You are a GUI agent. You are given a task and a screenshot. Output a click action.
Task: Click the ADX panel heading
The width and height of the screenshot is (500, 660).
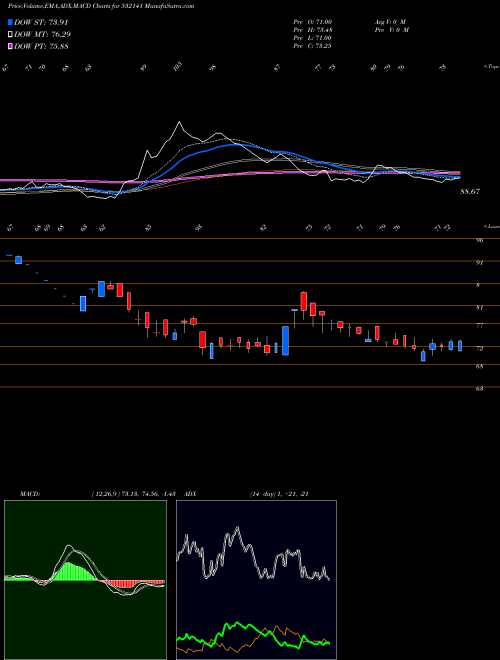(x=190, y=494)
